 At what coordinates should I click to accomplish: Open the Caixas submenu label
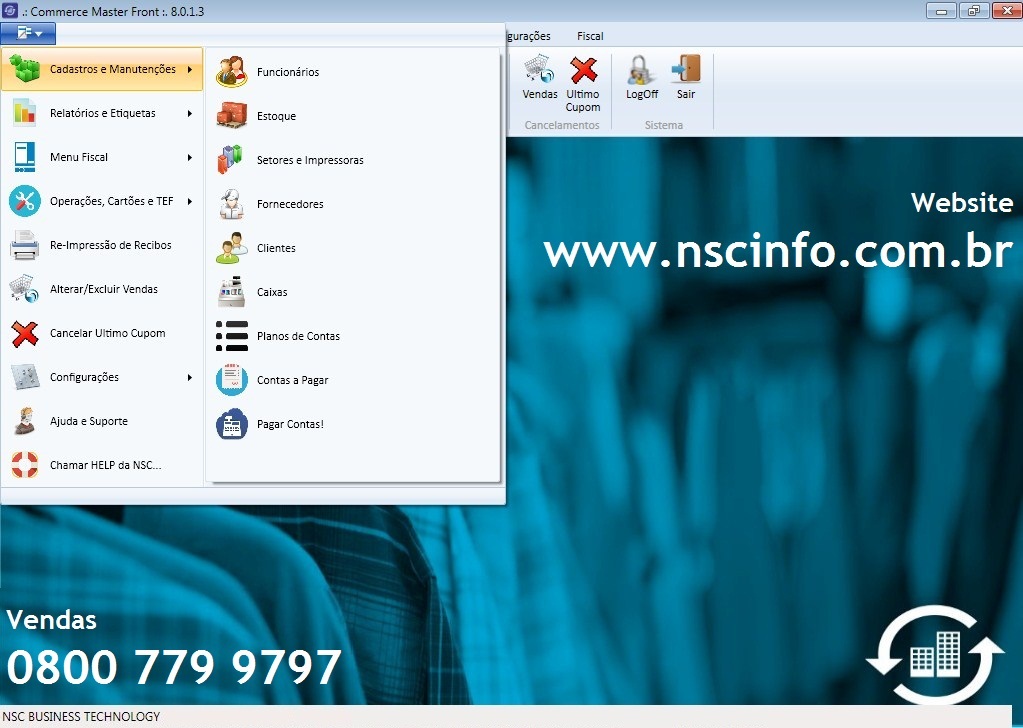pyautogui.click(x=271, y=292)
